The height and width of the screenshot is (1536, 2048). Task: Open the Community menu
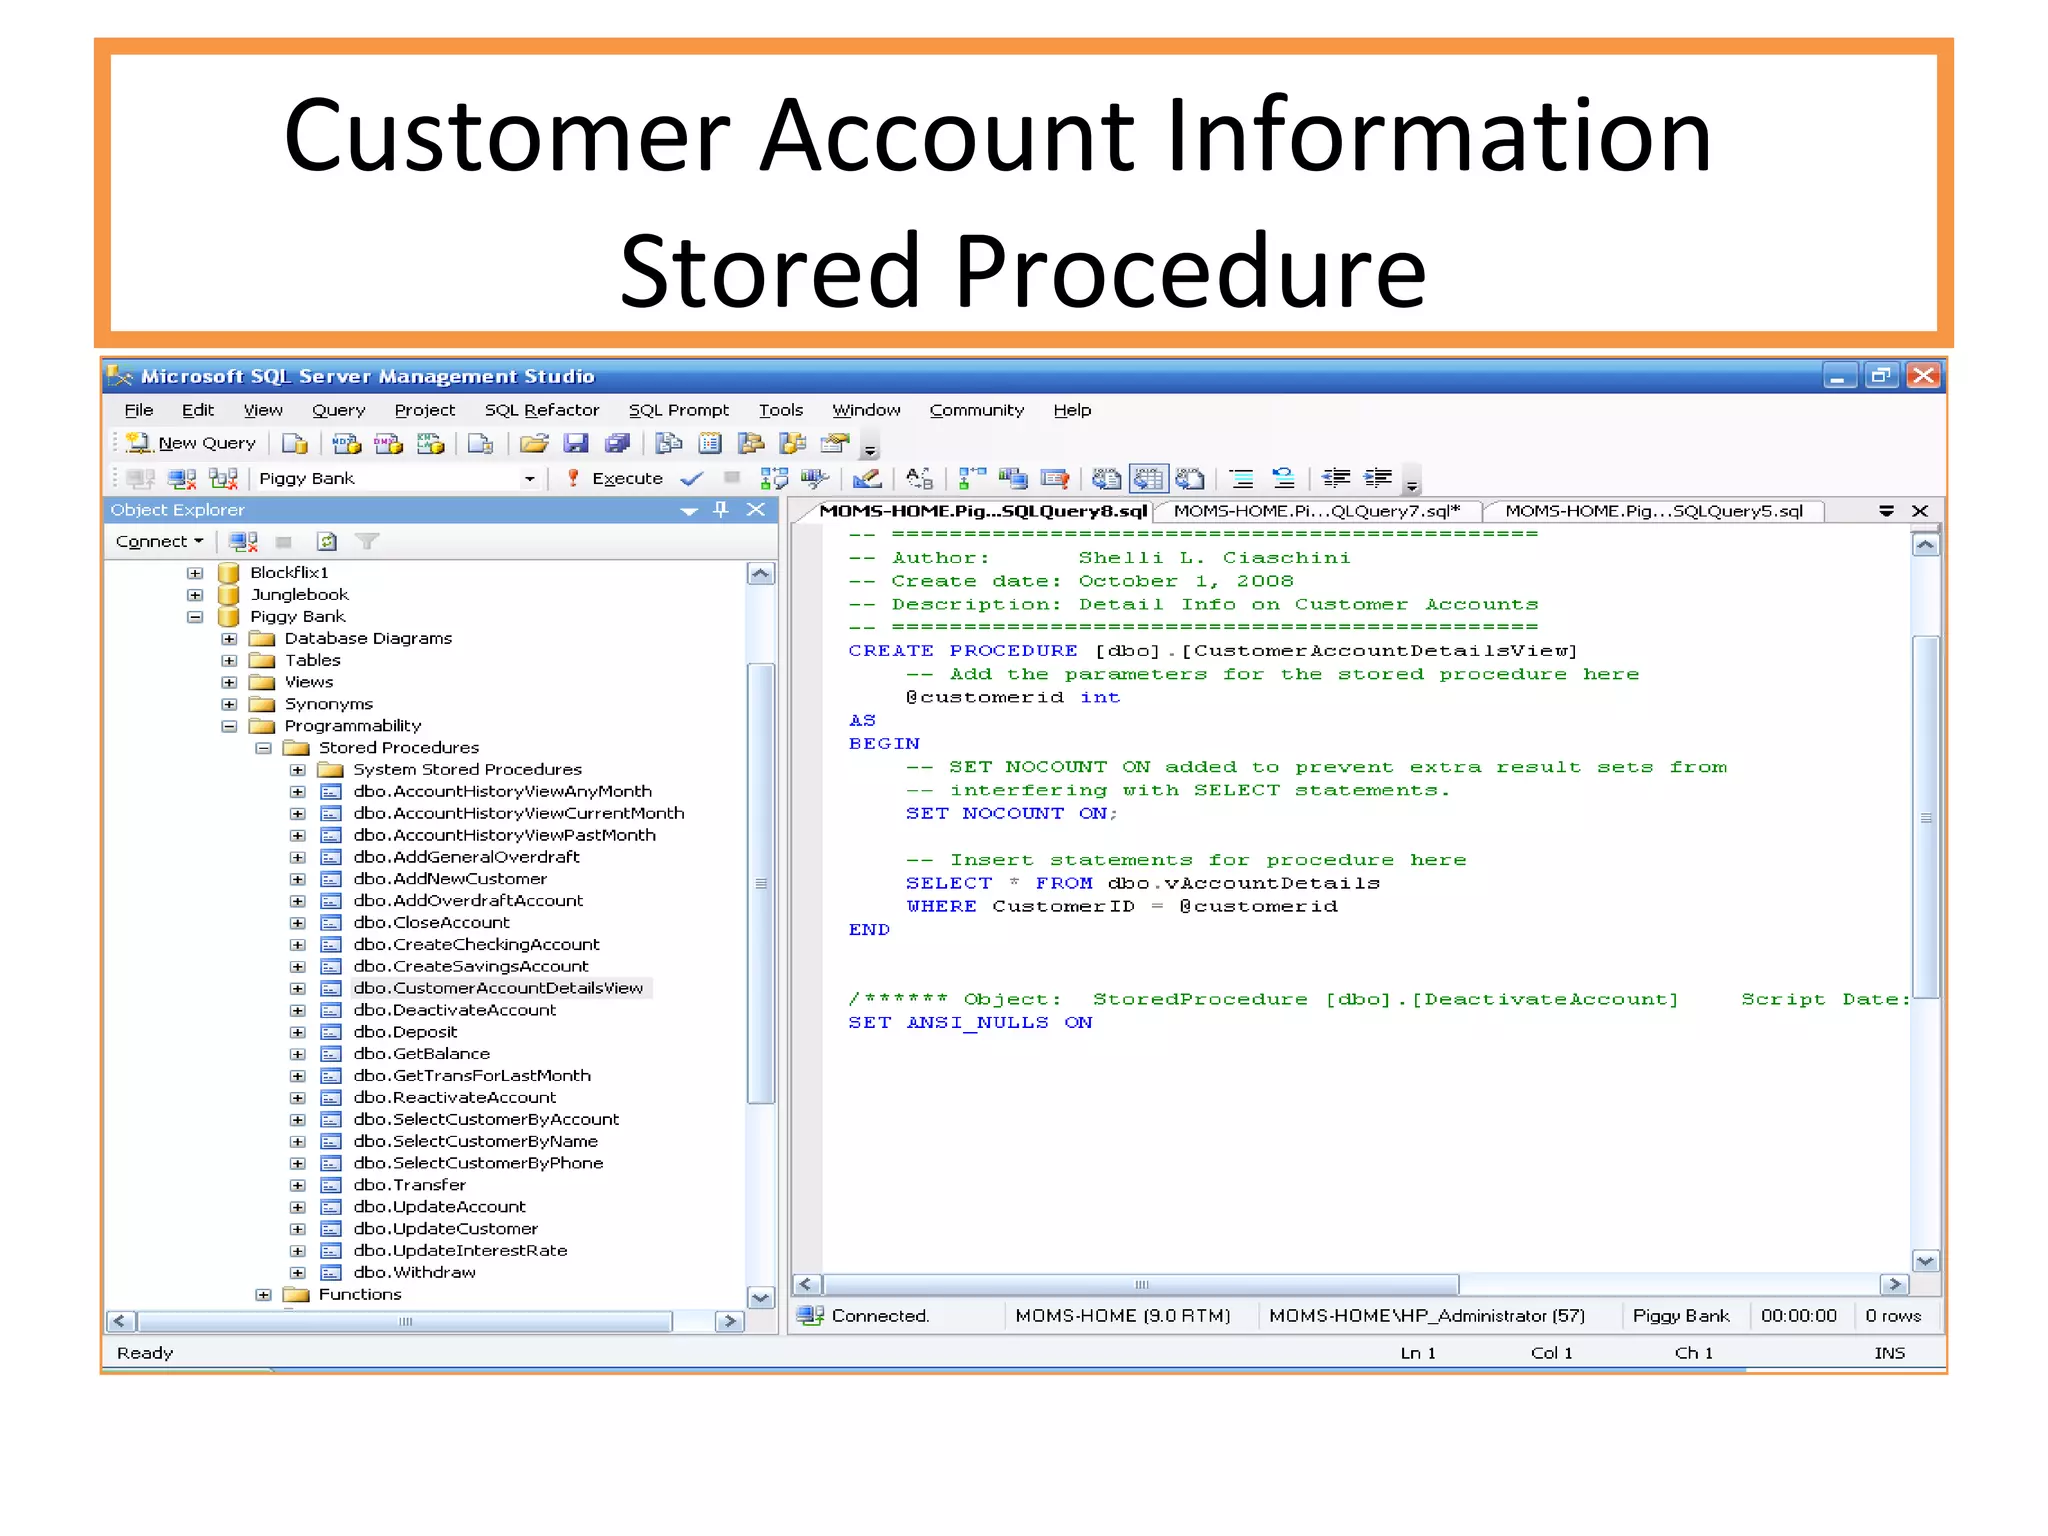coord(977,410)
